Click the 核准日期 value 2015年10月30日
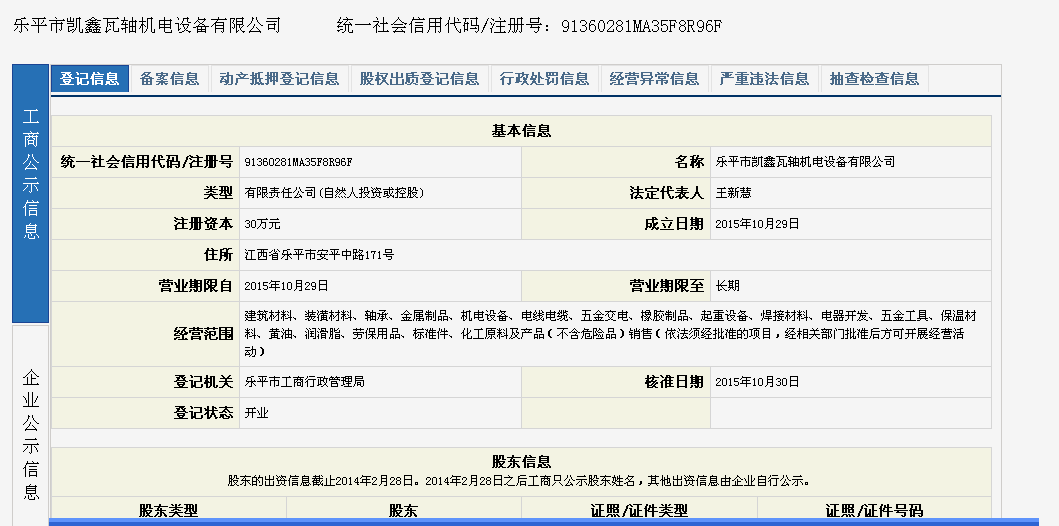Viewport: 1059px width, 526px height. [757, 382]
